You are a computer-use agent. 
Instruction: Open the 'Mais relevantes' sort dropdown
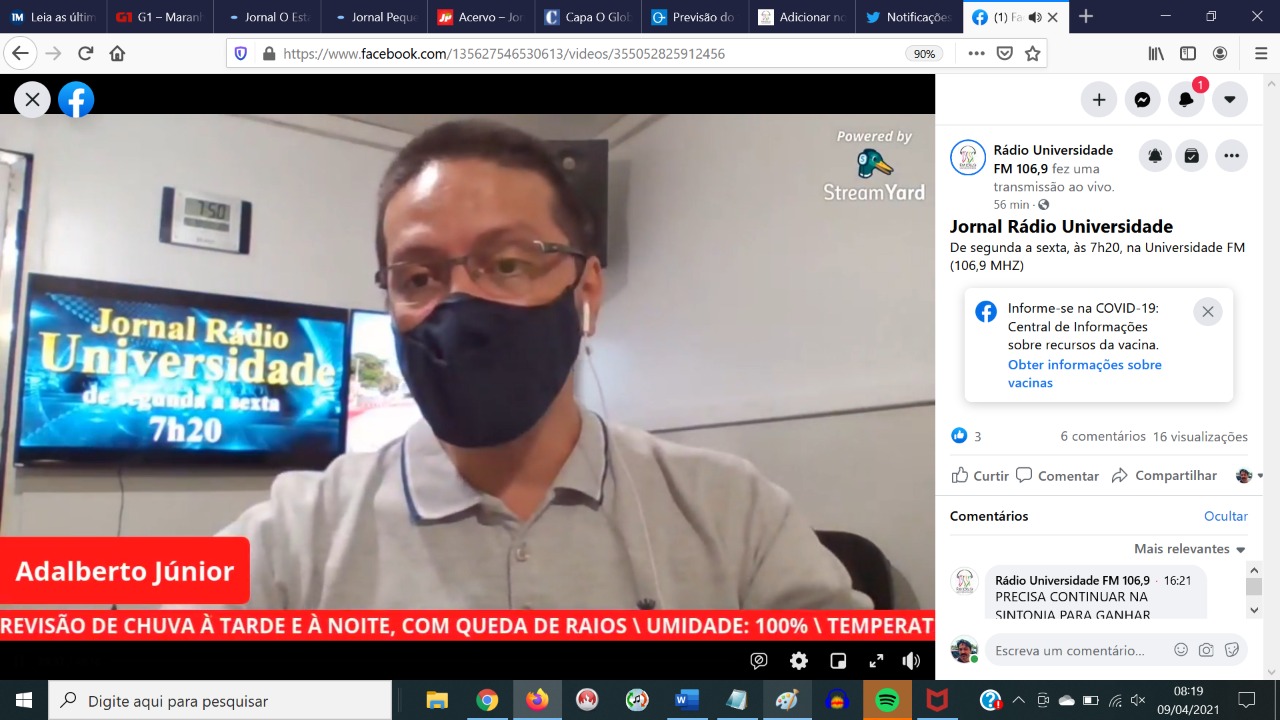(1190, 549)
